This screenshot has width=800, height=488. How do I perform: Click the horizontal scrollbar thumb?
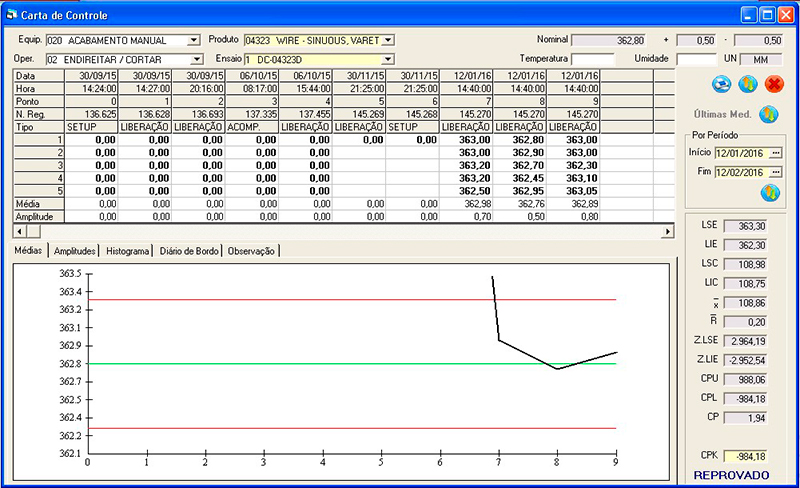click(33, 232)
